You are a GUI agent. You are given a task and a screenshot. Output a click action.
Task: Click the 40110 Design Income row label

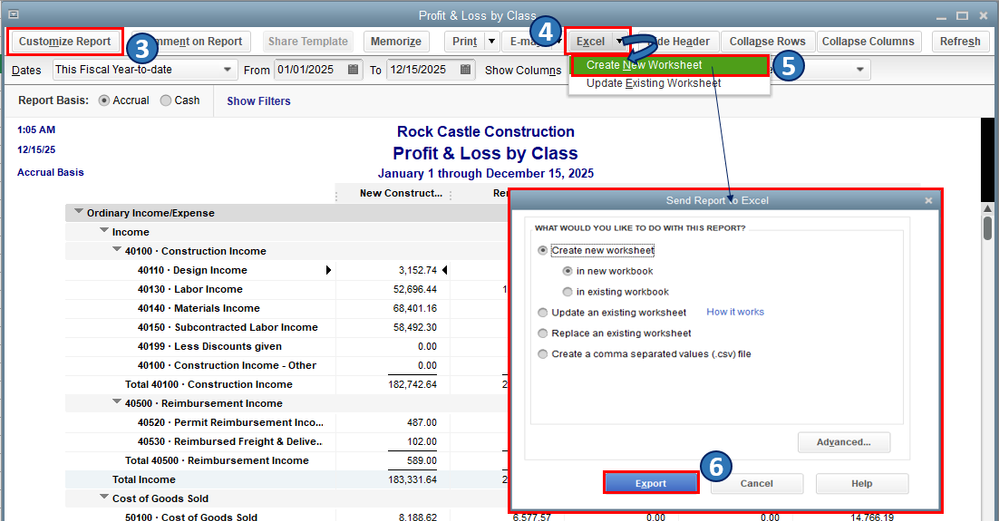[192, 270]
